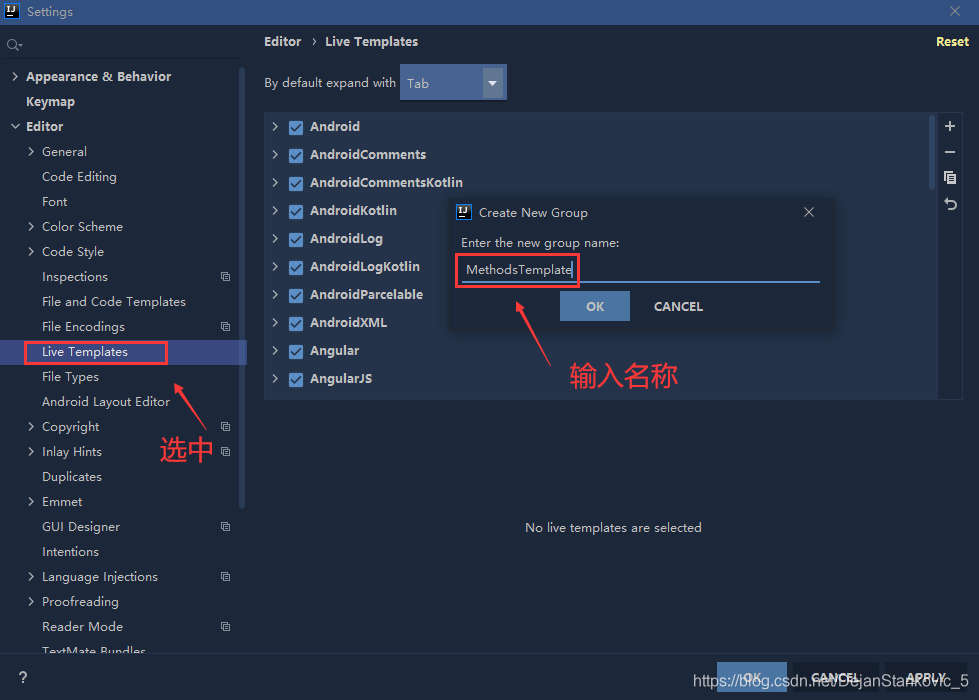Click the restore deleted templates undo icon

tap(950, 204)
